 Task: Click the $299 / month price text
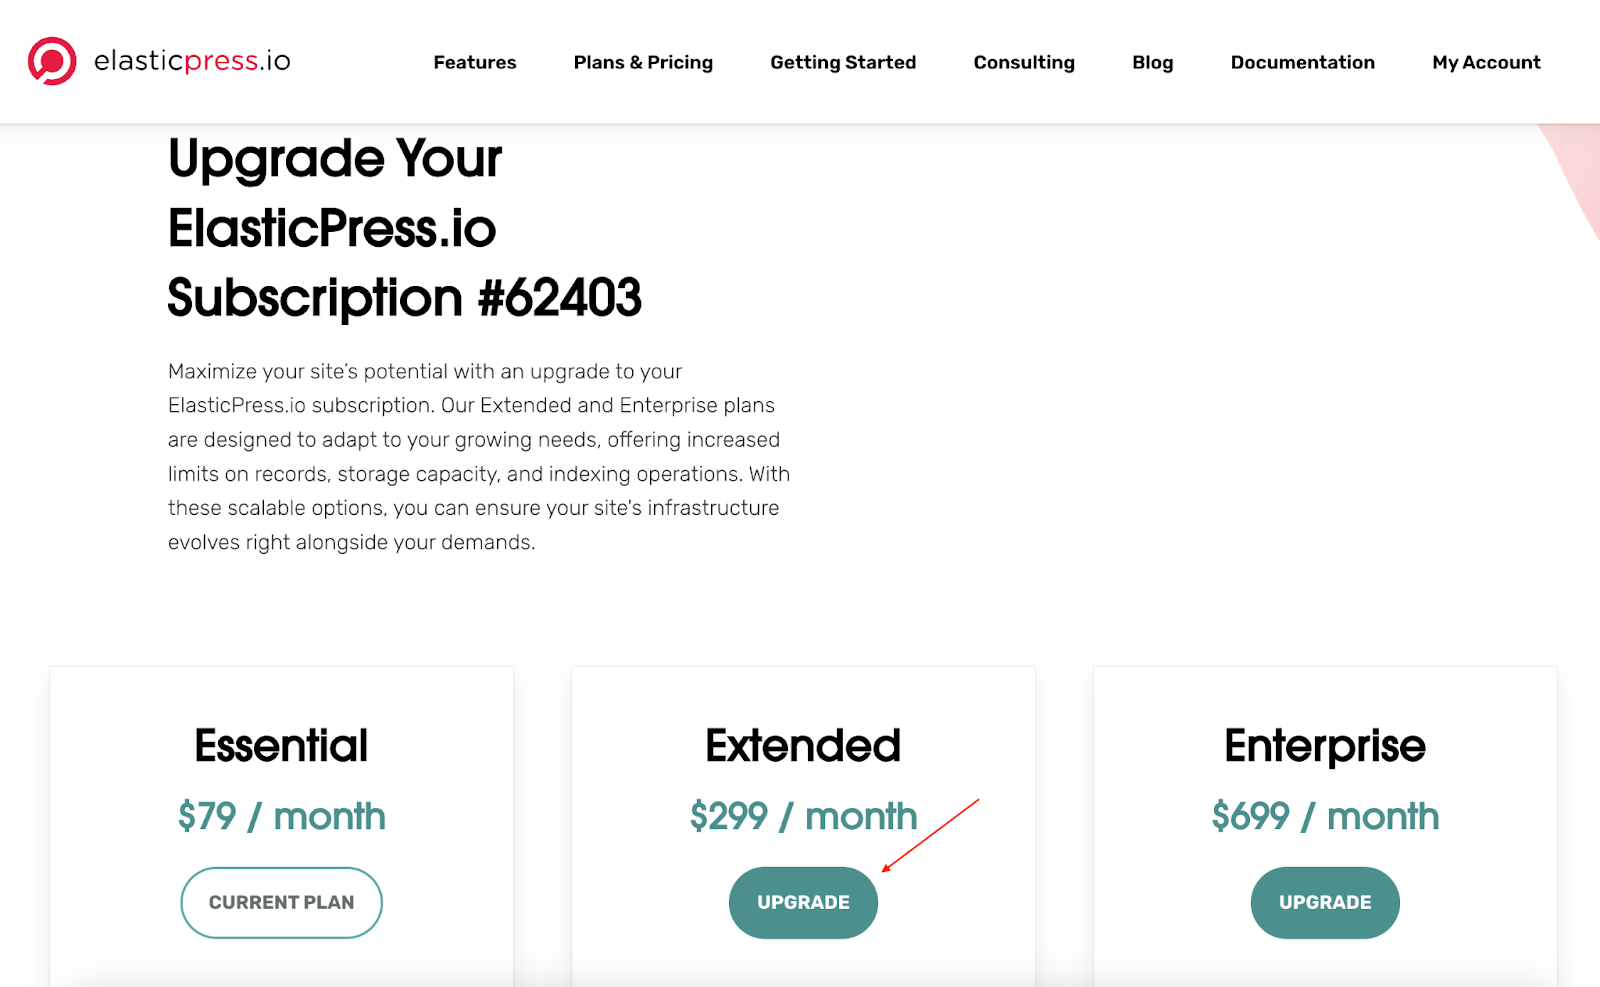tap(802, 816)
